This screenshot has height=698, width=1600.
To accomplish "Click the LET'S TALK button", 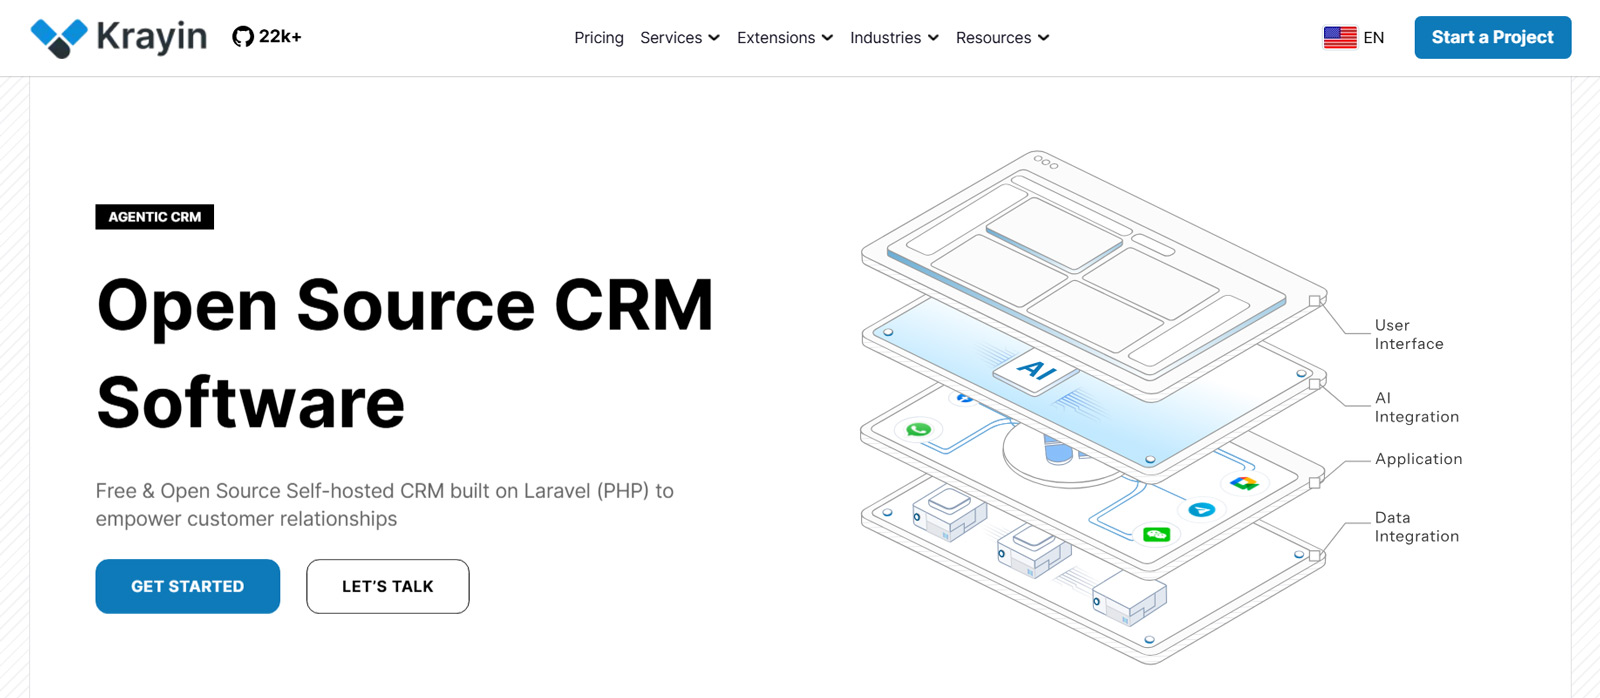I will (x=388, y=586).
